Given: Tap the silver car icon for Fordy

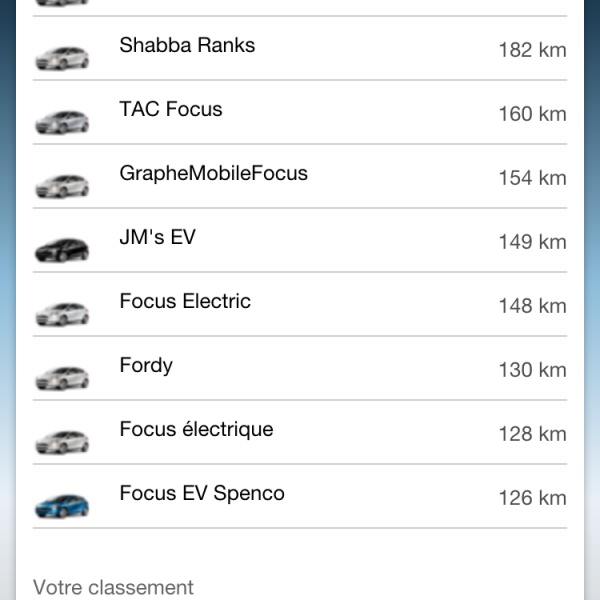Looking at the screenshot, I should [62, 377].
